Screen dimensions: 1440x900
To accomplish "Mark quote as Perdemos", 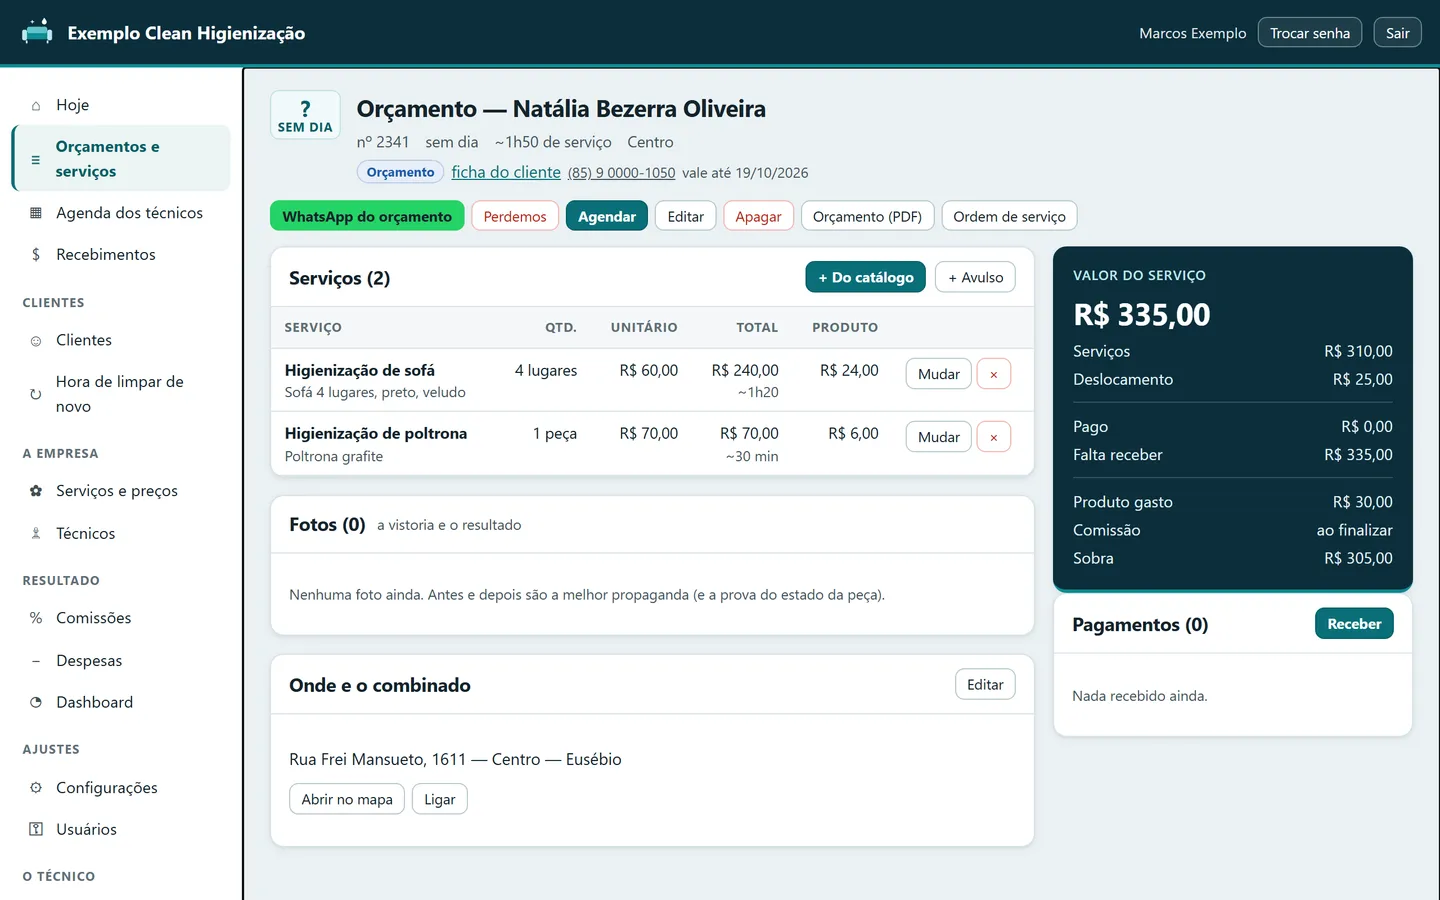I will [x=515, y=216].
